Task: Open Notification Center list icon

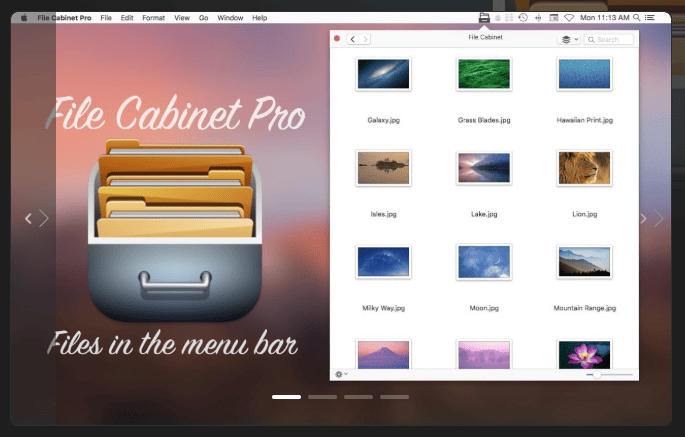Action: (650, 17)
